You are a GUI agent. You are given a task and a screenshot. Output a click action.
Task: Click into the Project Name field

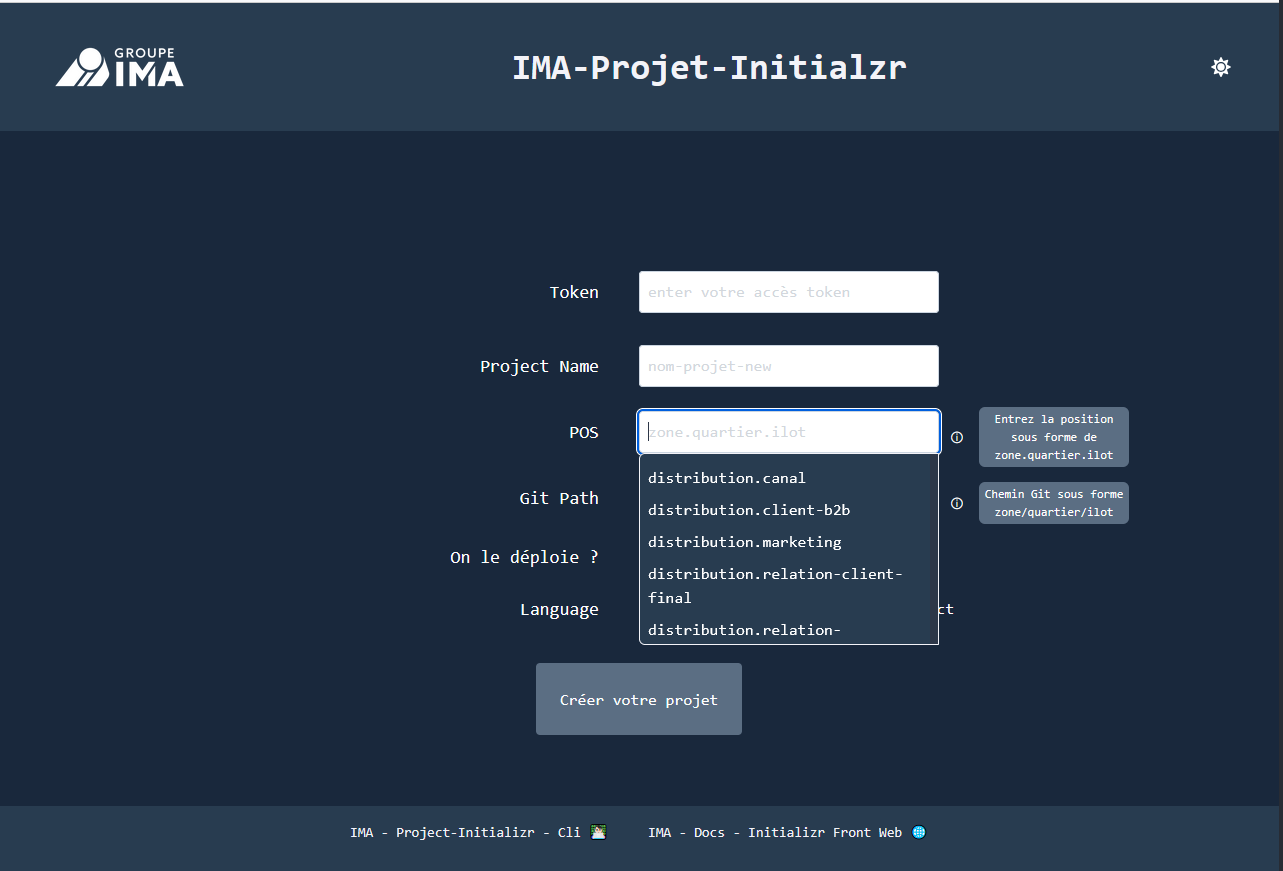788,366
